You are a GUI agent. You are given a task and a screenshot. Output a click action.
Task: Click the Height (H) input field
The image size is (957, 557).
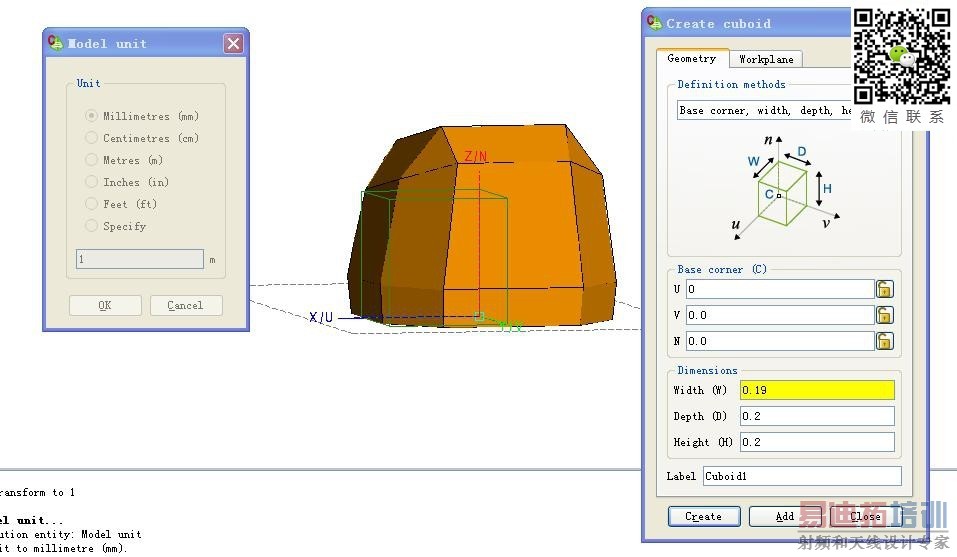point(817,442)
